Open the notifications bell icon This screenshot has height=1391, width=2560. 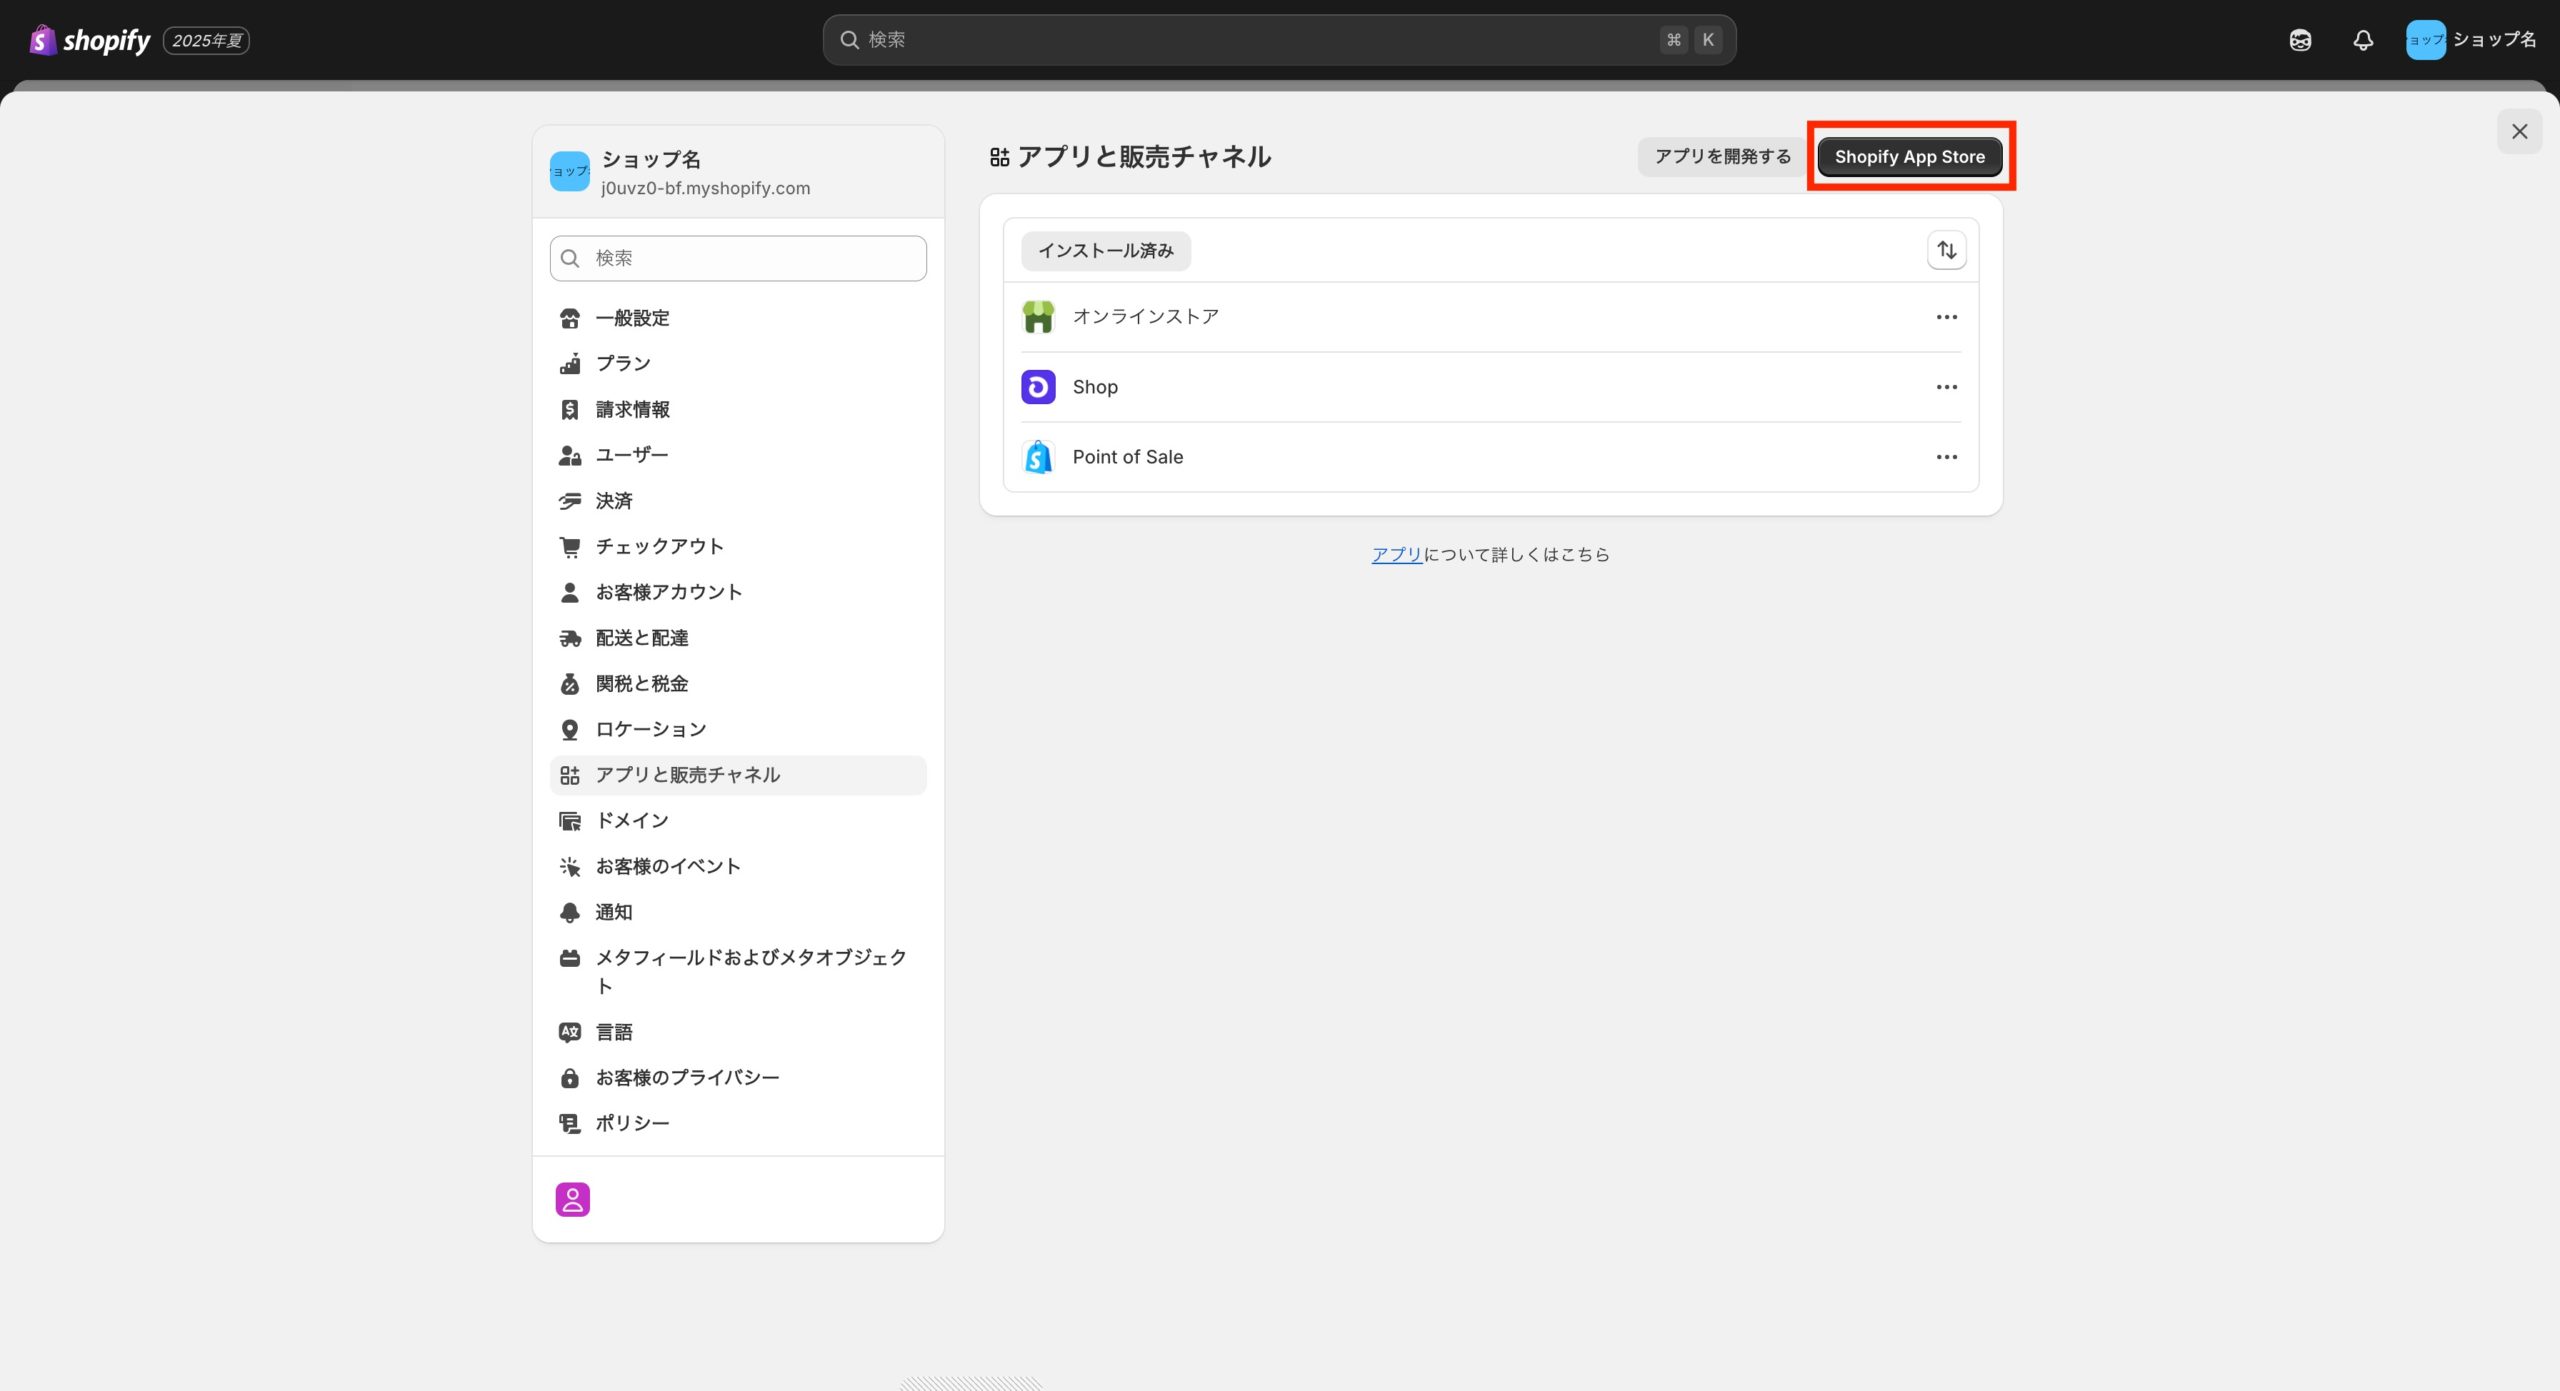click(2362, 40)
